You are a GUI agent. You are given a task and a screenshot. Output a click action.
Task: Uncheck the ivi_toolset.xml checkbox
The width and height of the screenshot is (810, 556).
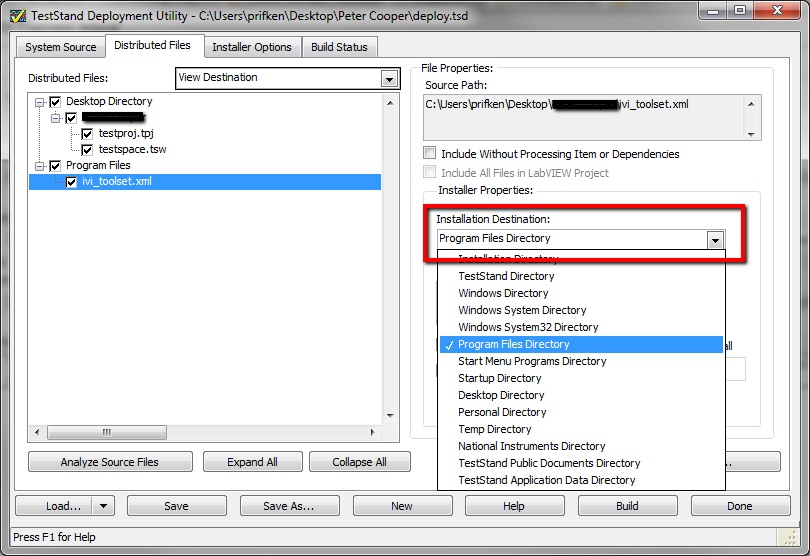pyautogui.click(x=71, y=182)
